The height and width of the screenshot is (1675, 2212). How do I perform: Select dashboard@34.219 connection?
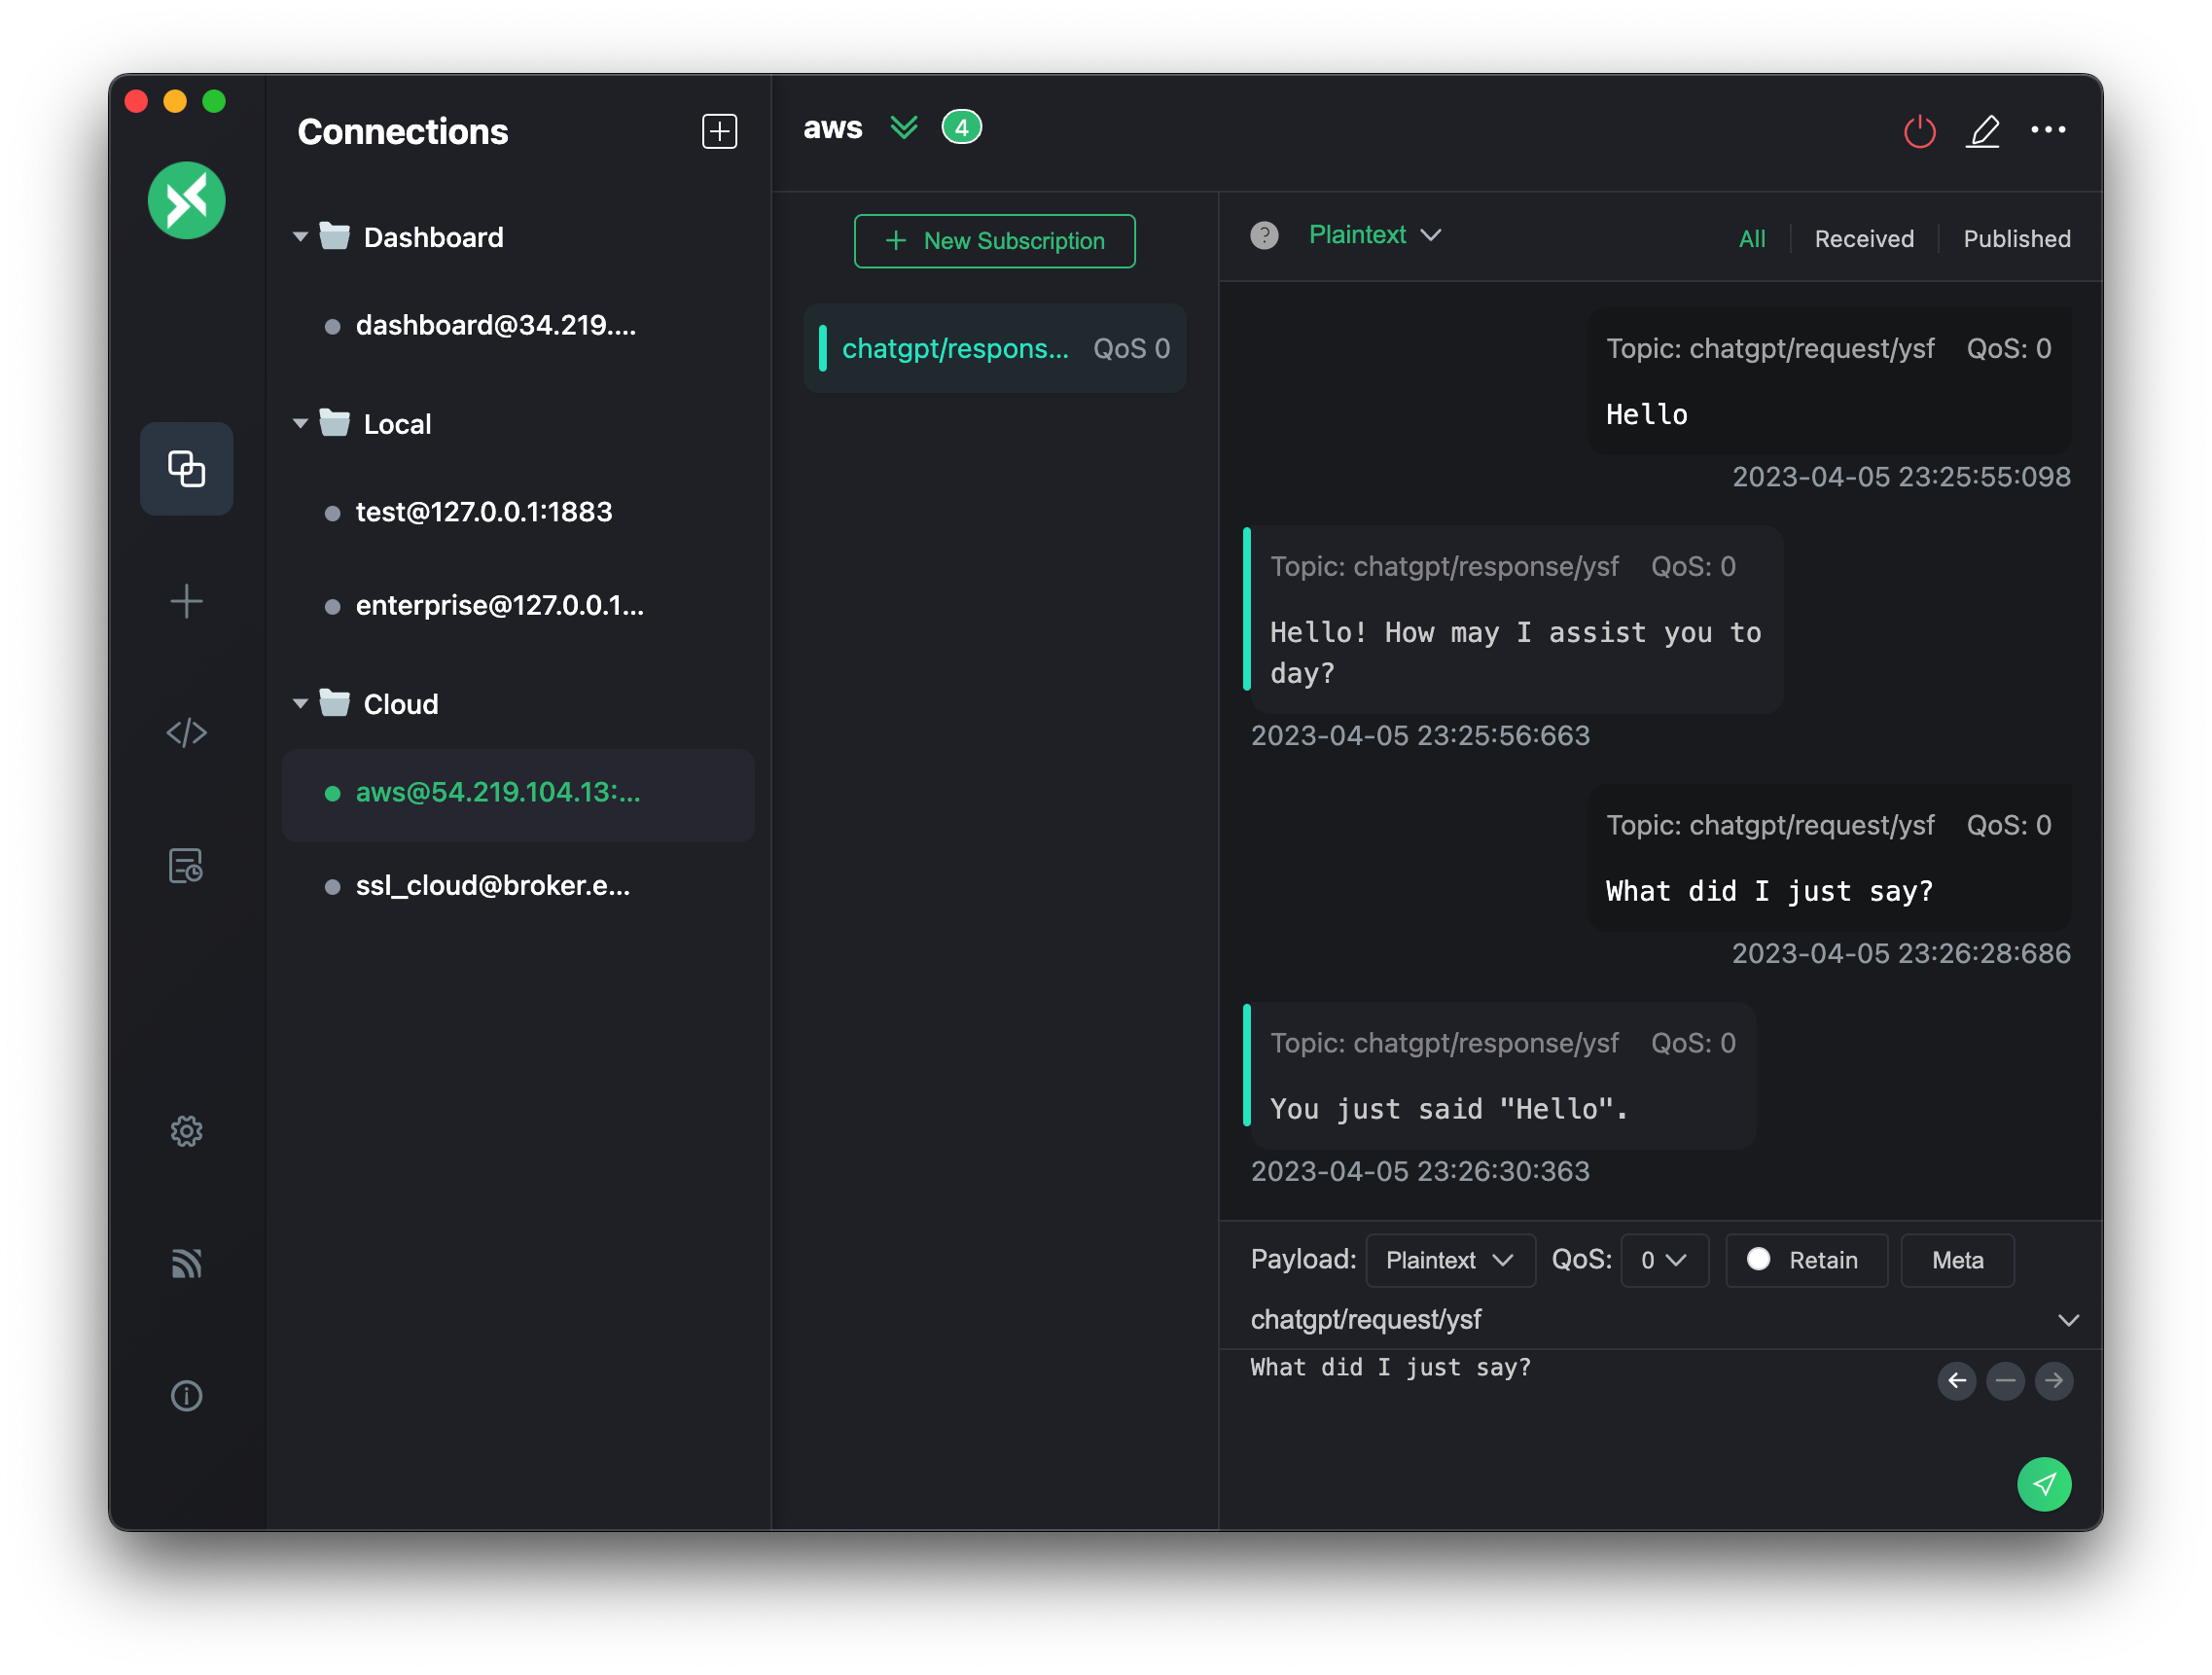[x=518, y=326]
